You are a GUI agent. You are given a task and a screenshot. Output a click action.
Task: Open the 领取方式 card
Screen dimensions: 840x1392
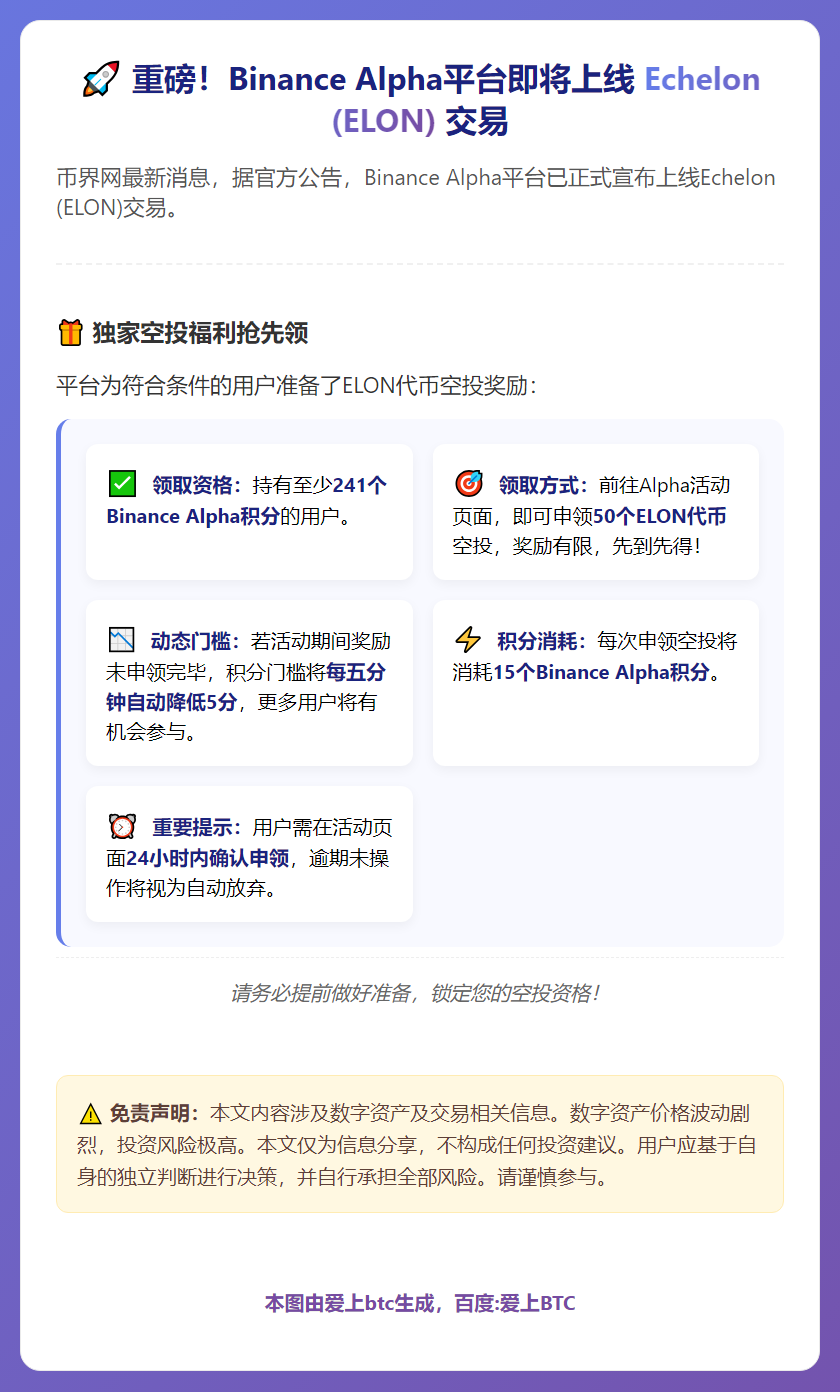coord(596,511)
